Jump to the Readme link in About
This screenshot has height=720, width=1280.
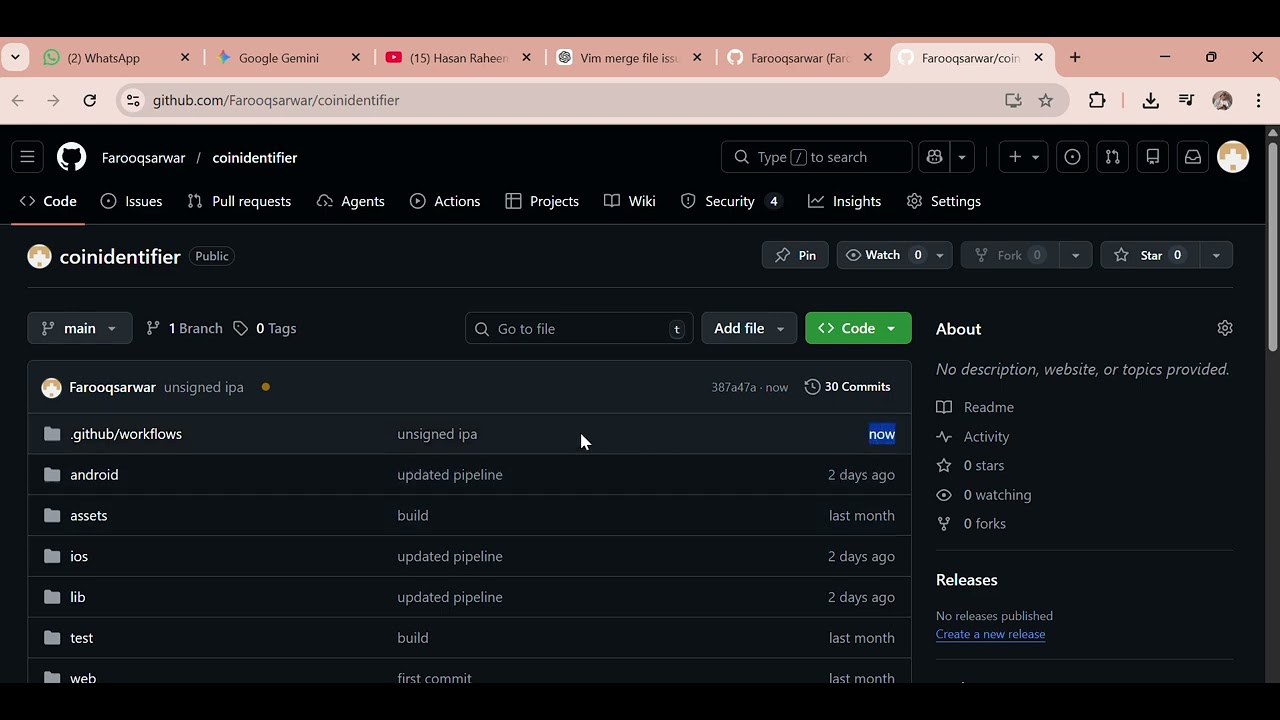tap(975, 407)
